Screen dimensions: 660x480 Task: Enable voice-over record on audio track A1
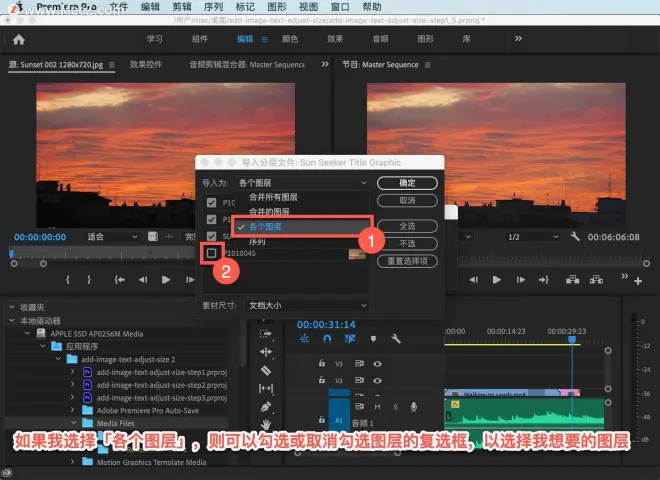414,406
